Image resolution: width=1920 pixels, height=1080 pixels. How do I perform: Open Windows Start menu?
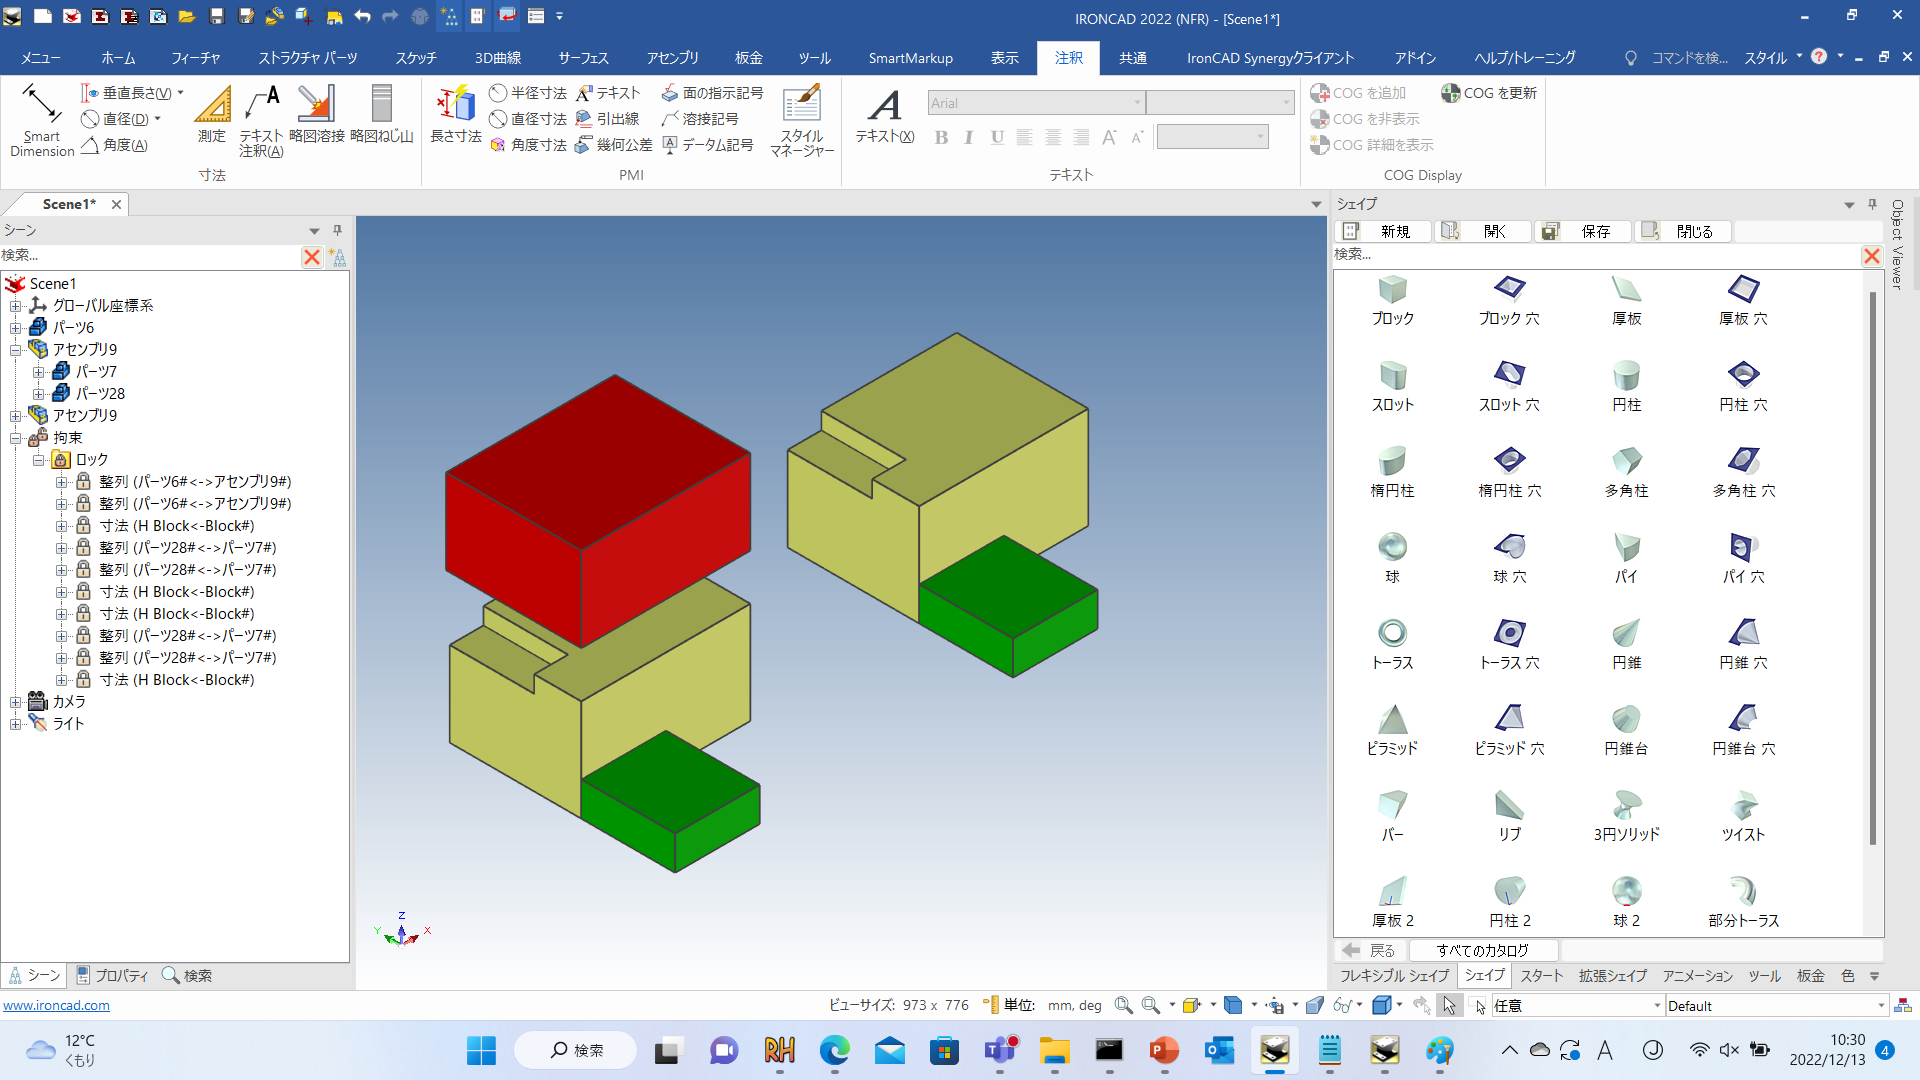click(481, 1050)
